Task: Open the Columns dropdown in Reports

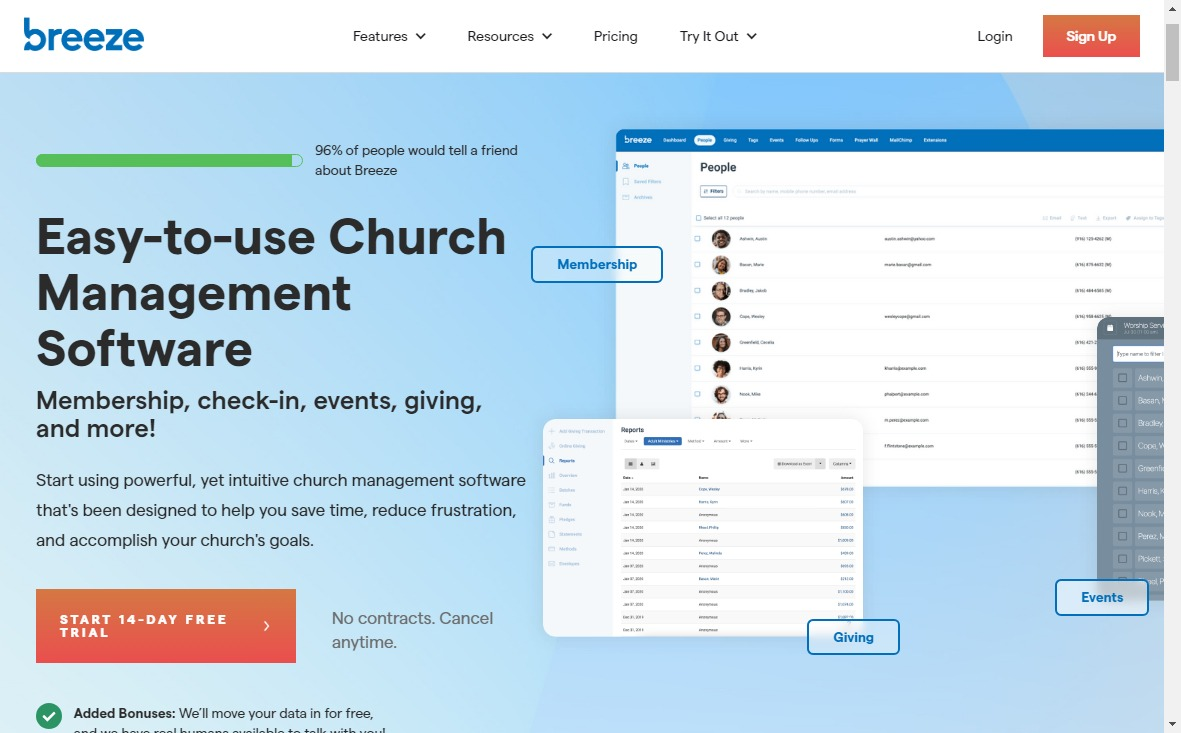Action: coord(842,464)
